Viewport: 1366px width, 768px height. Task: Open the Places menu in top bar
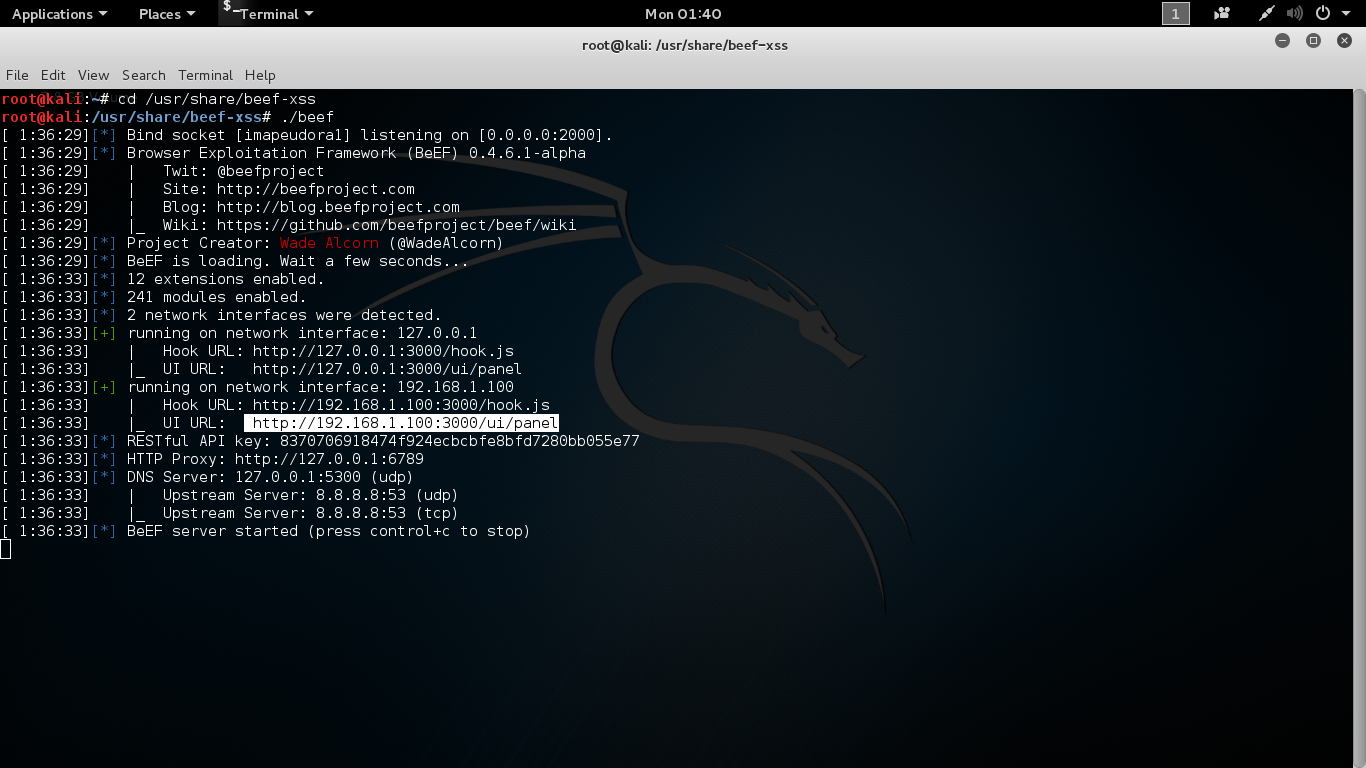click(x=167, y=14)
